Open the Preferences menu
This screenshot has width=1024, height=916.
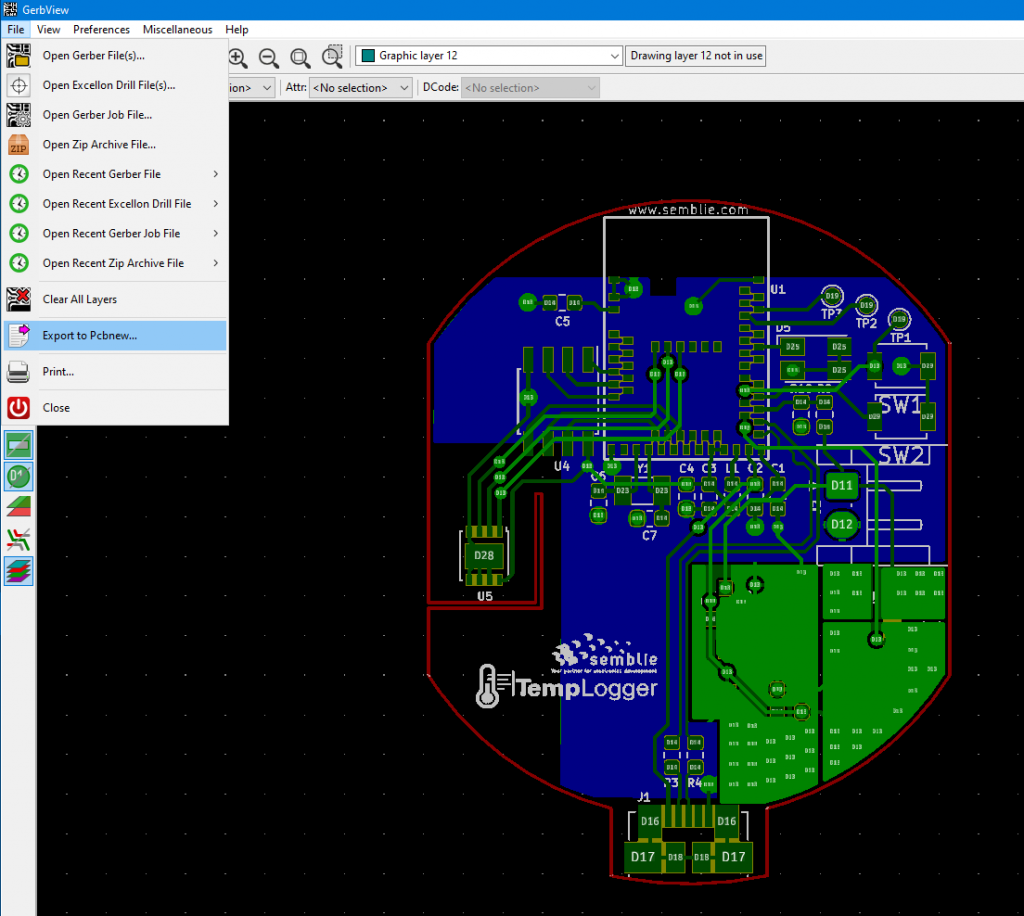[101, 30]
